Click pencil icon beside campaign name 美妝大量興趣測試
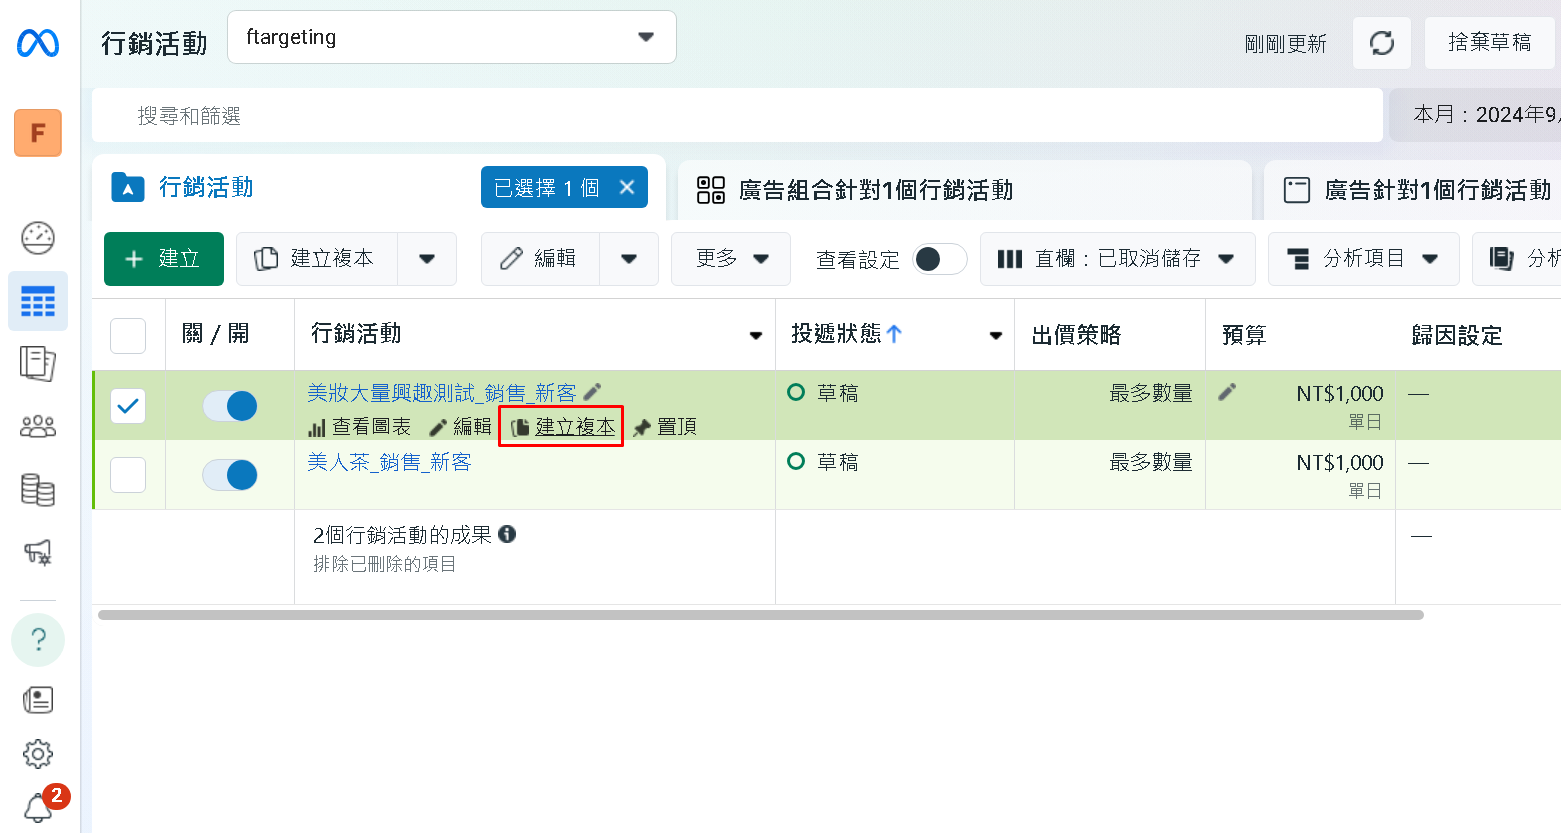This screenshot has width=1561, height=833. 592,392
